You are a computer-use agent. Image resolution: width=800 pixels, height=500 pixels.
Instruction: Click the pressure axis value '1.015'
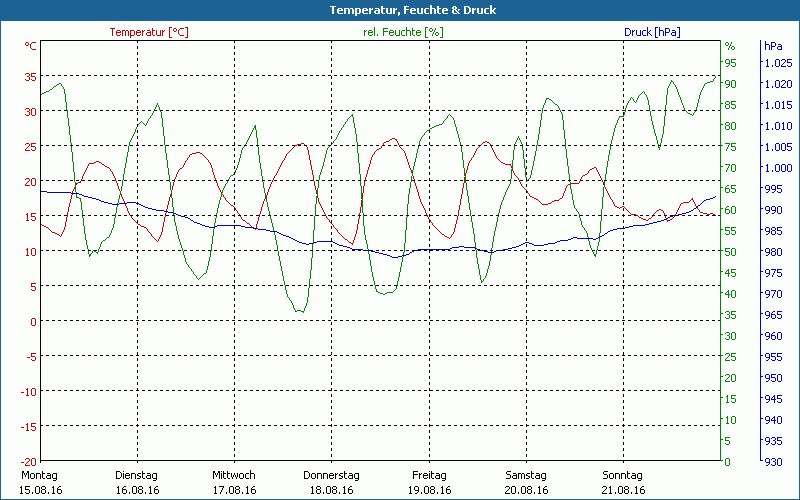click(x=778, y=105)
